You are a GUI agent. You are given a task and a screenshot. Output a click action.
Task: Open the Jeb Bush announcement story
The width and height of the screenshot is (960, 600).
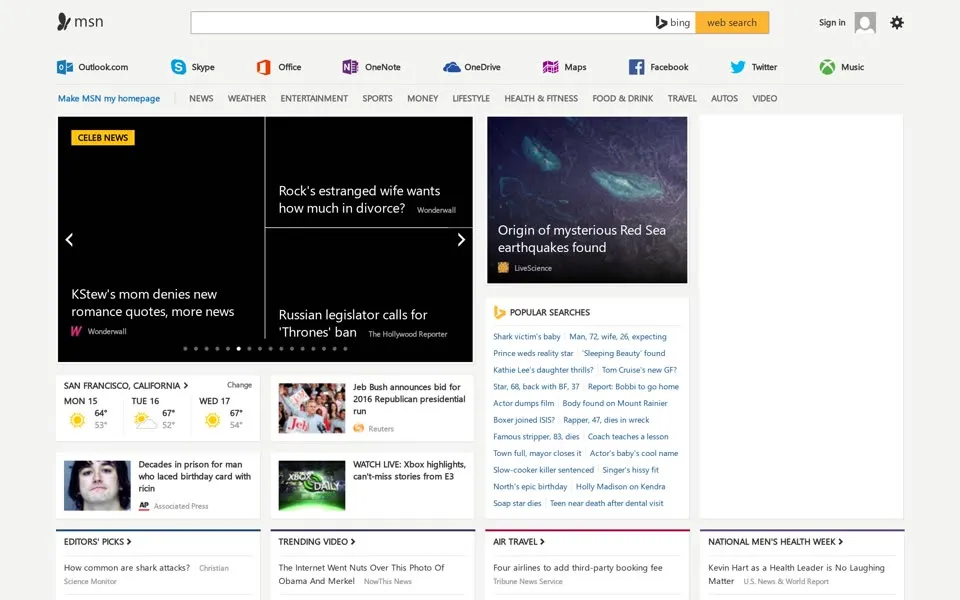point(409,399)
